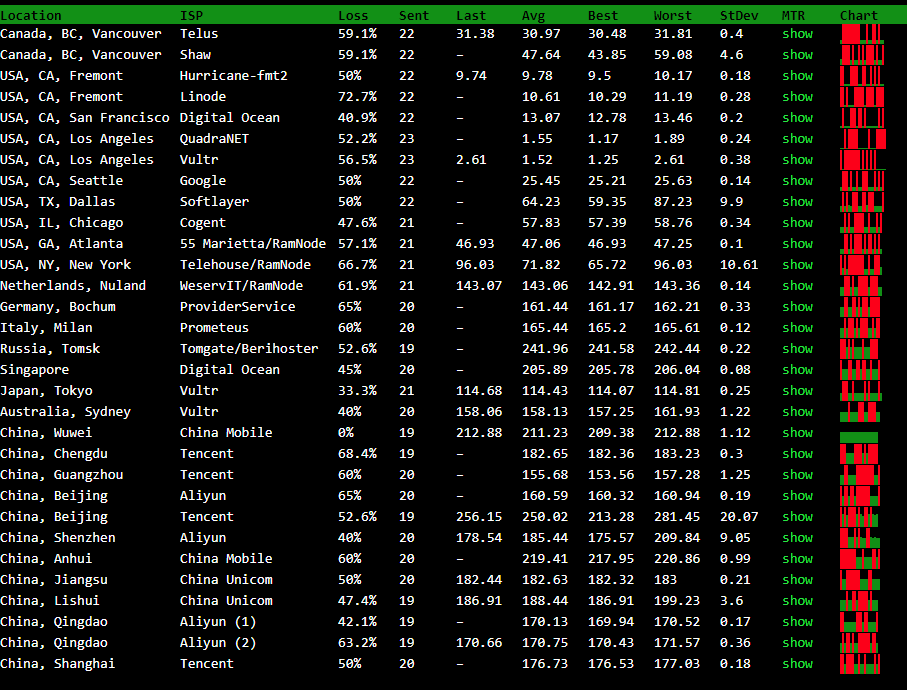907x690 pixels.
Task: Show MTR for Los Angeles QuadraNET
Action: click(x=797, y=139)
